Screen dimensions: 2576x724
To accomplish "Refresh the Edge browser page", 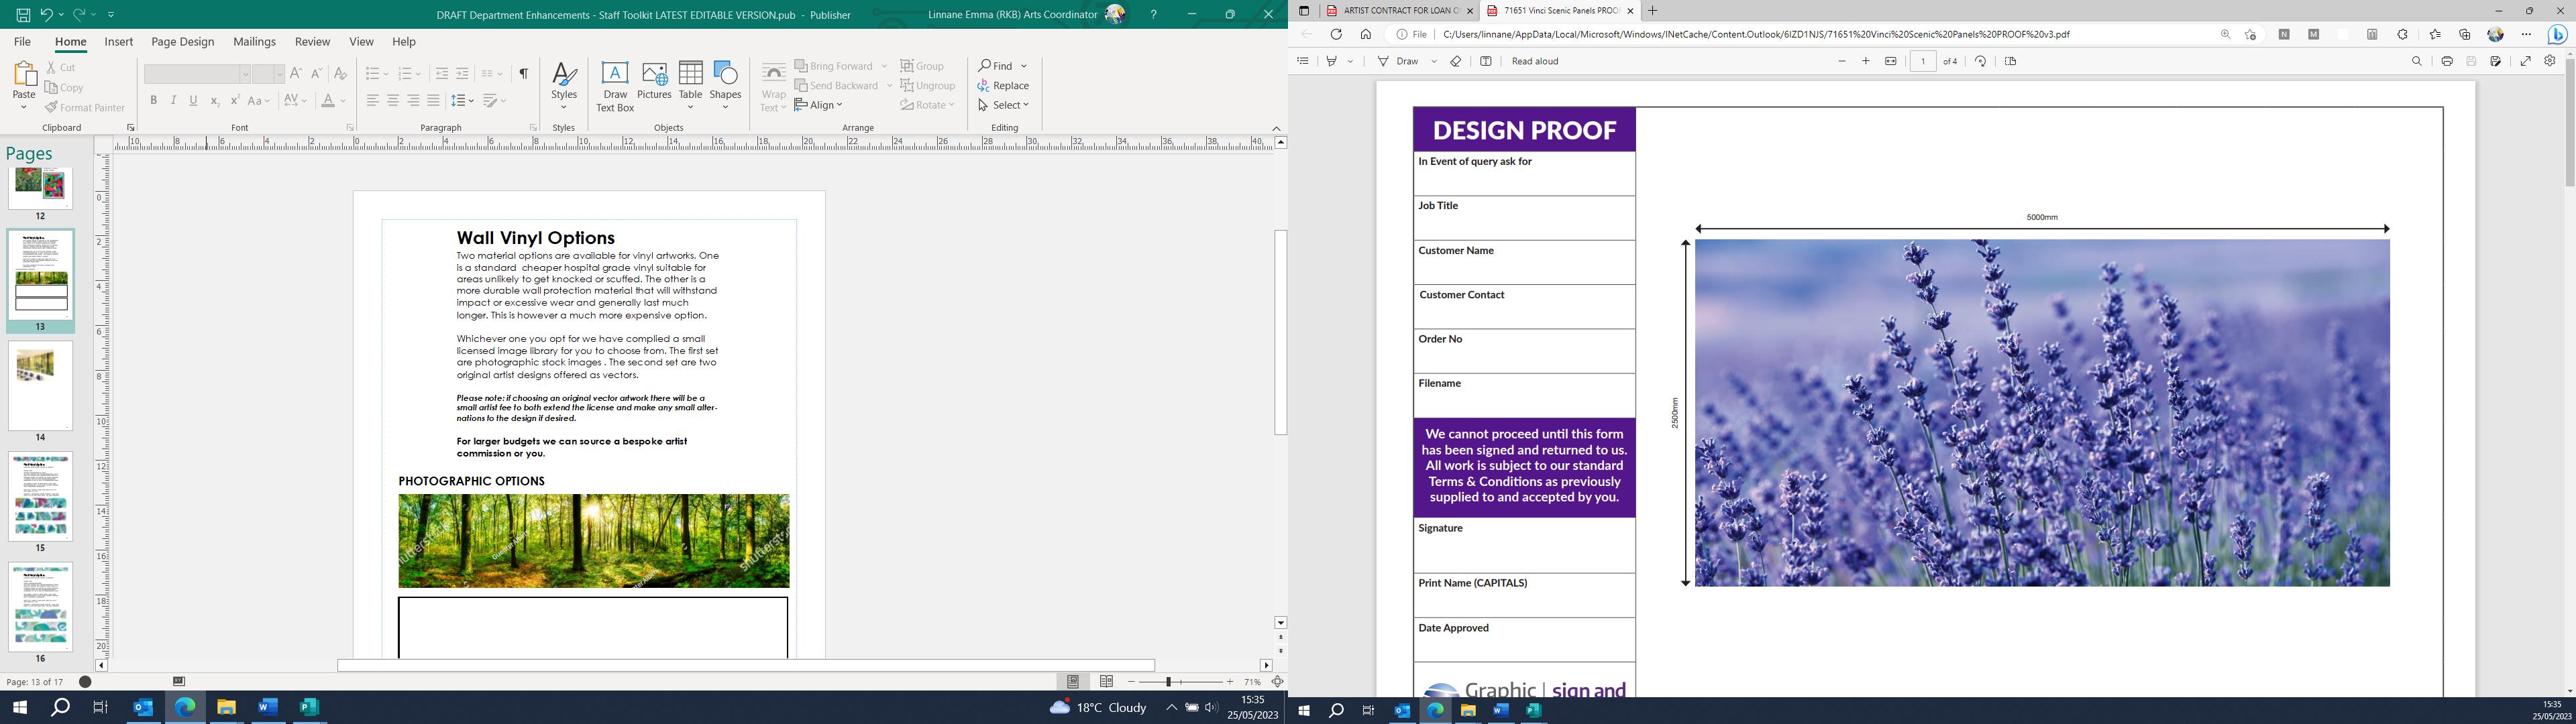I will 1335,34.
